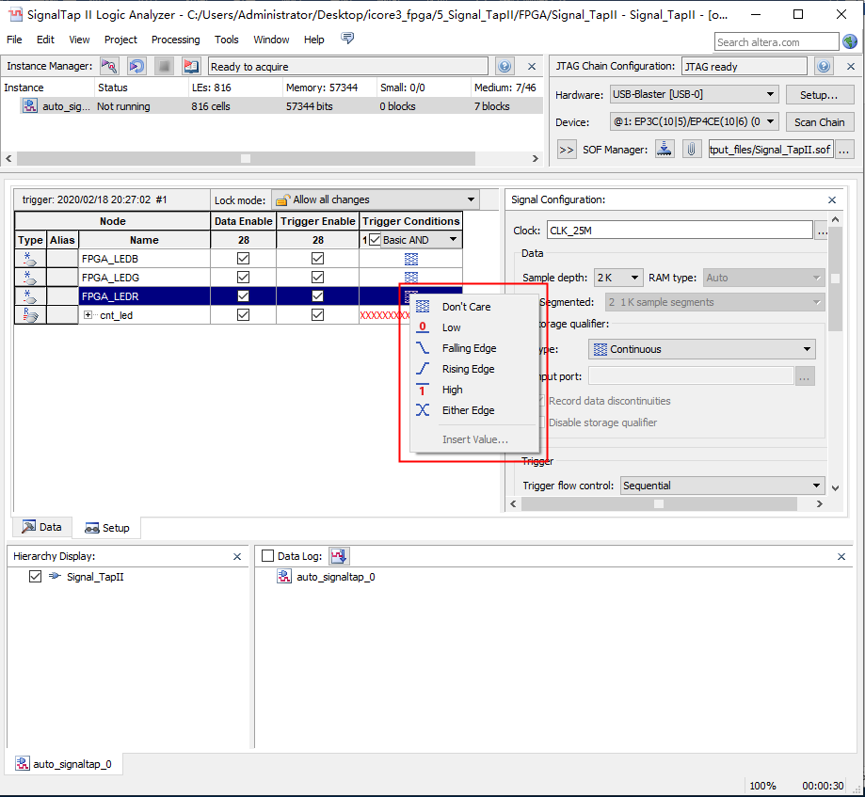Open the Lock mode dropdown
This screenshot has height=797, width=865.
(375, 200)
